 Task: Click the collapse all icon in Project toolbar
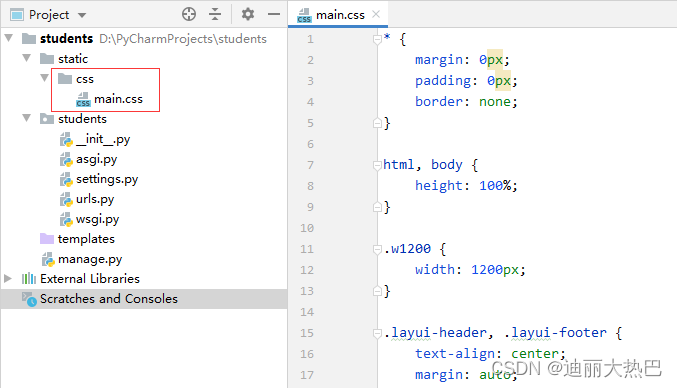tap(215, 14)
